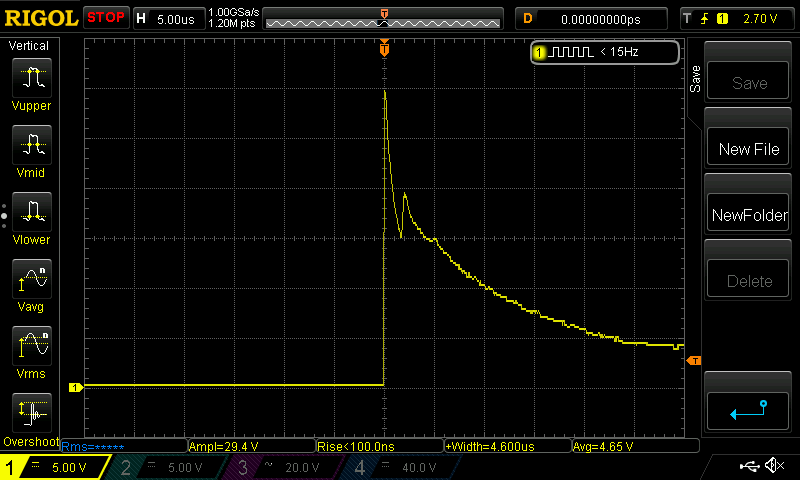800x480 pixels.
Task: Click the USB status icon
Action: (x=750, y=466)
